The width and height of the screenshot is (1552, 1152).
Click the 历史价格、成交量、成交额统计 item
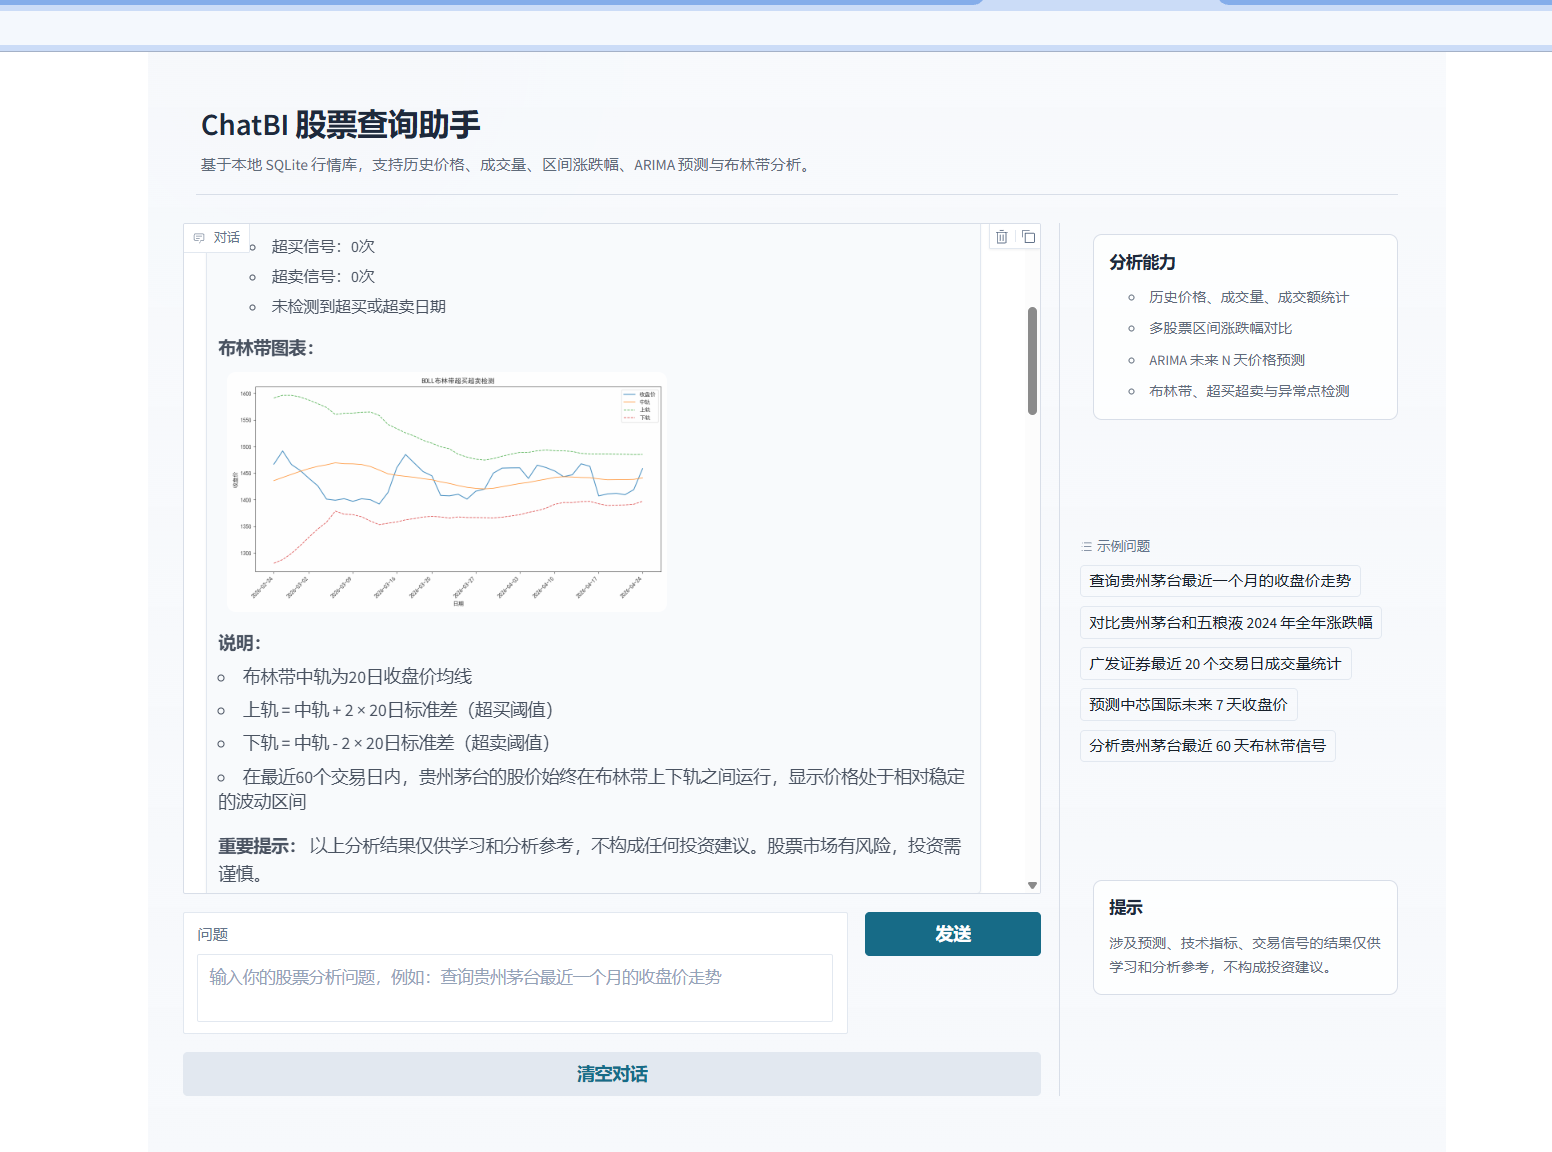pyautogui.click(x=1249, y=297)
